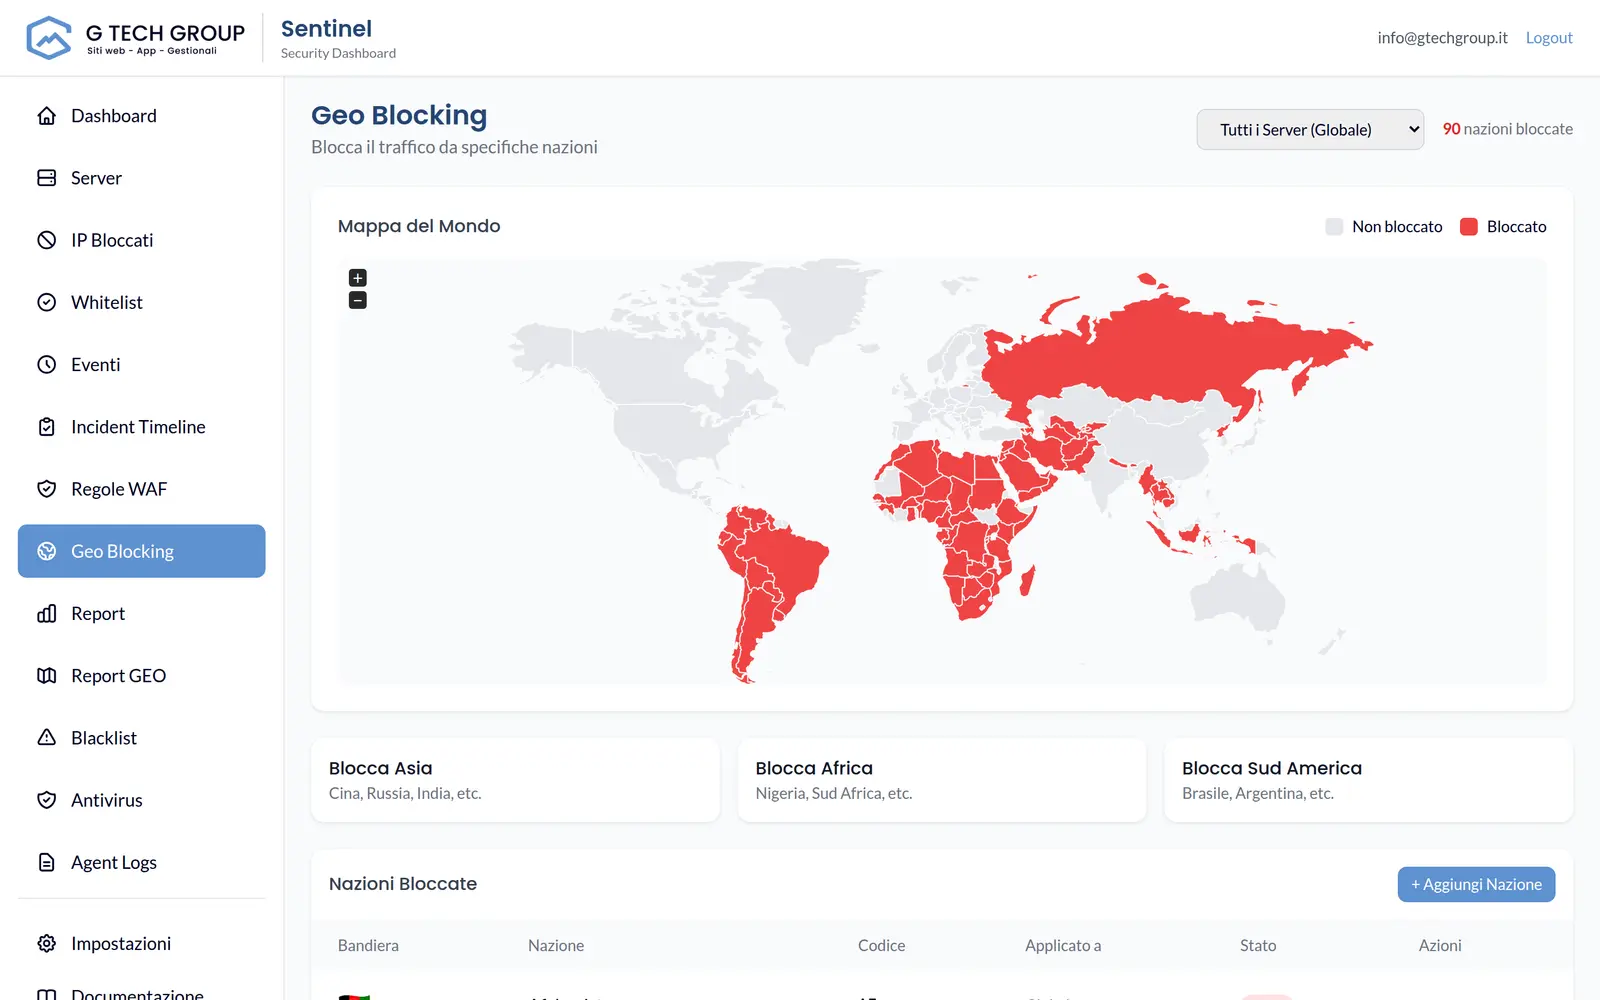
Task: Click the Report GEO map icon
Action: [47, 676]
